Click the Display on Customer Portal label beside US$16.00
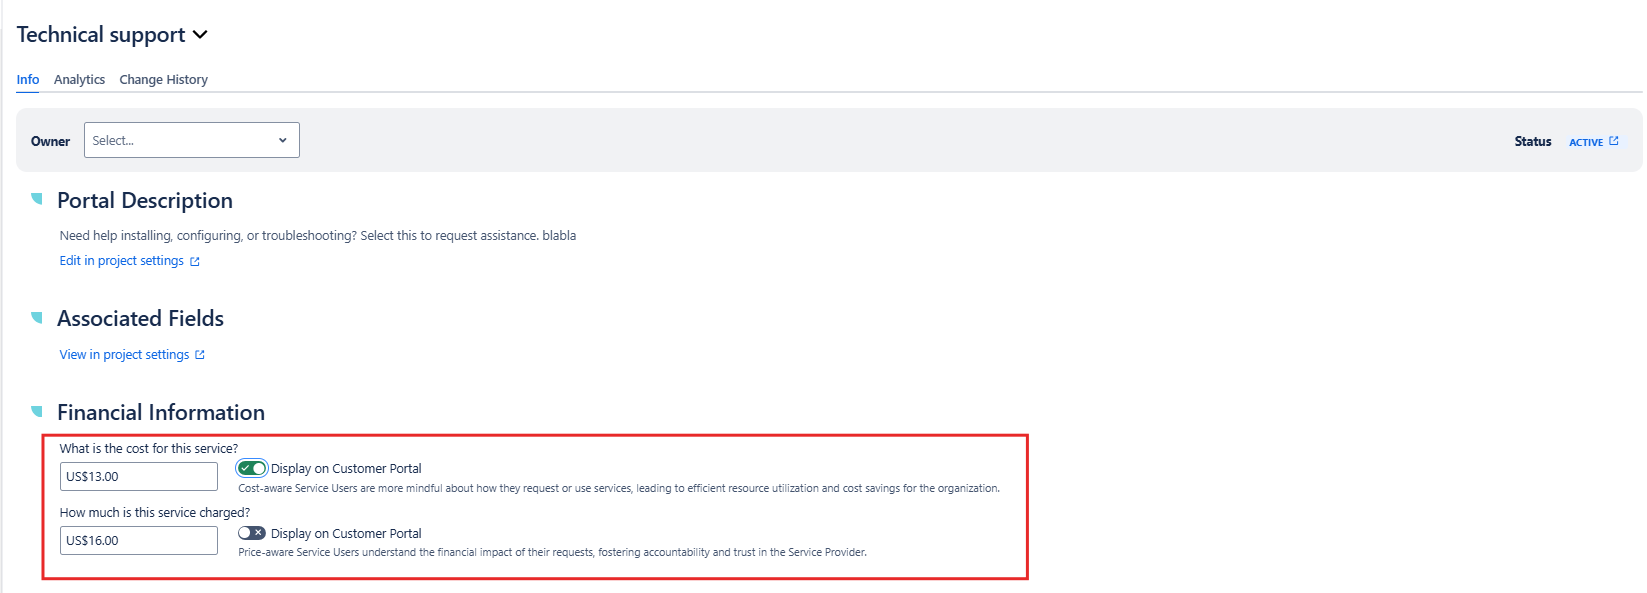 346,533
